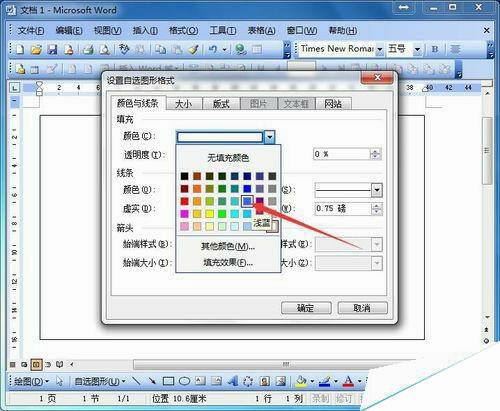The image size is (500, 411).
Task: Click the Insert Hyperlink globe icon
Action: [x=240, y=50]
